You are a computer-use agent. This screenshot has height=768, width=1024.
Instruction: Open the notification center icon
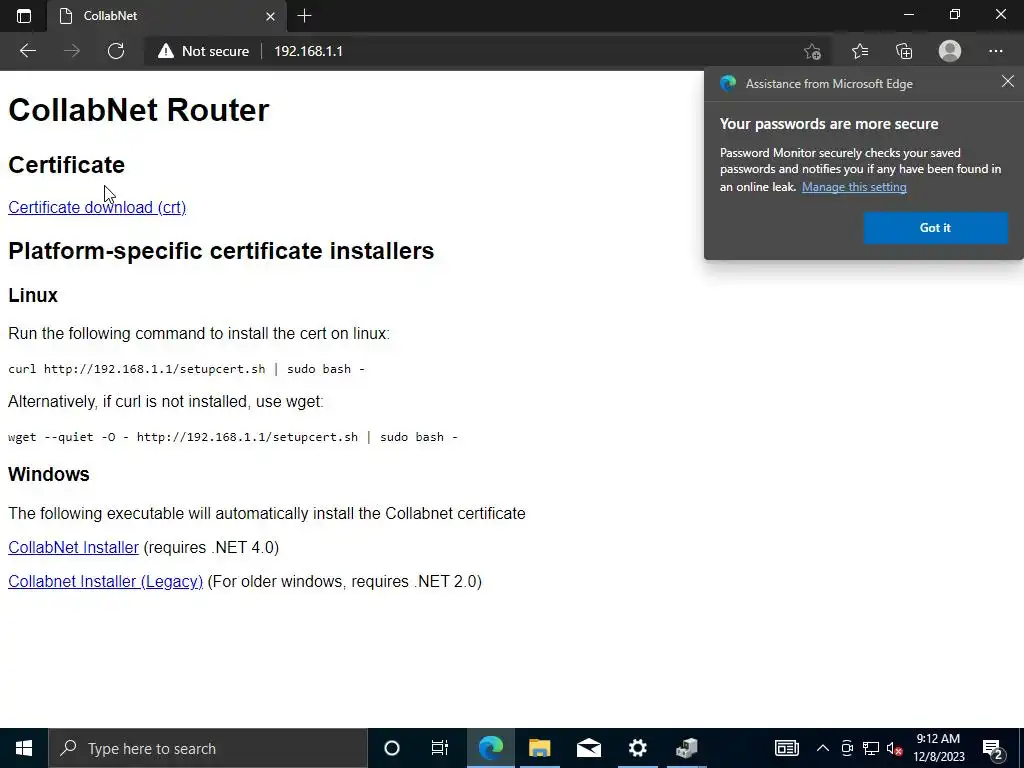(x=993, y=748)
